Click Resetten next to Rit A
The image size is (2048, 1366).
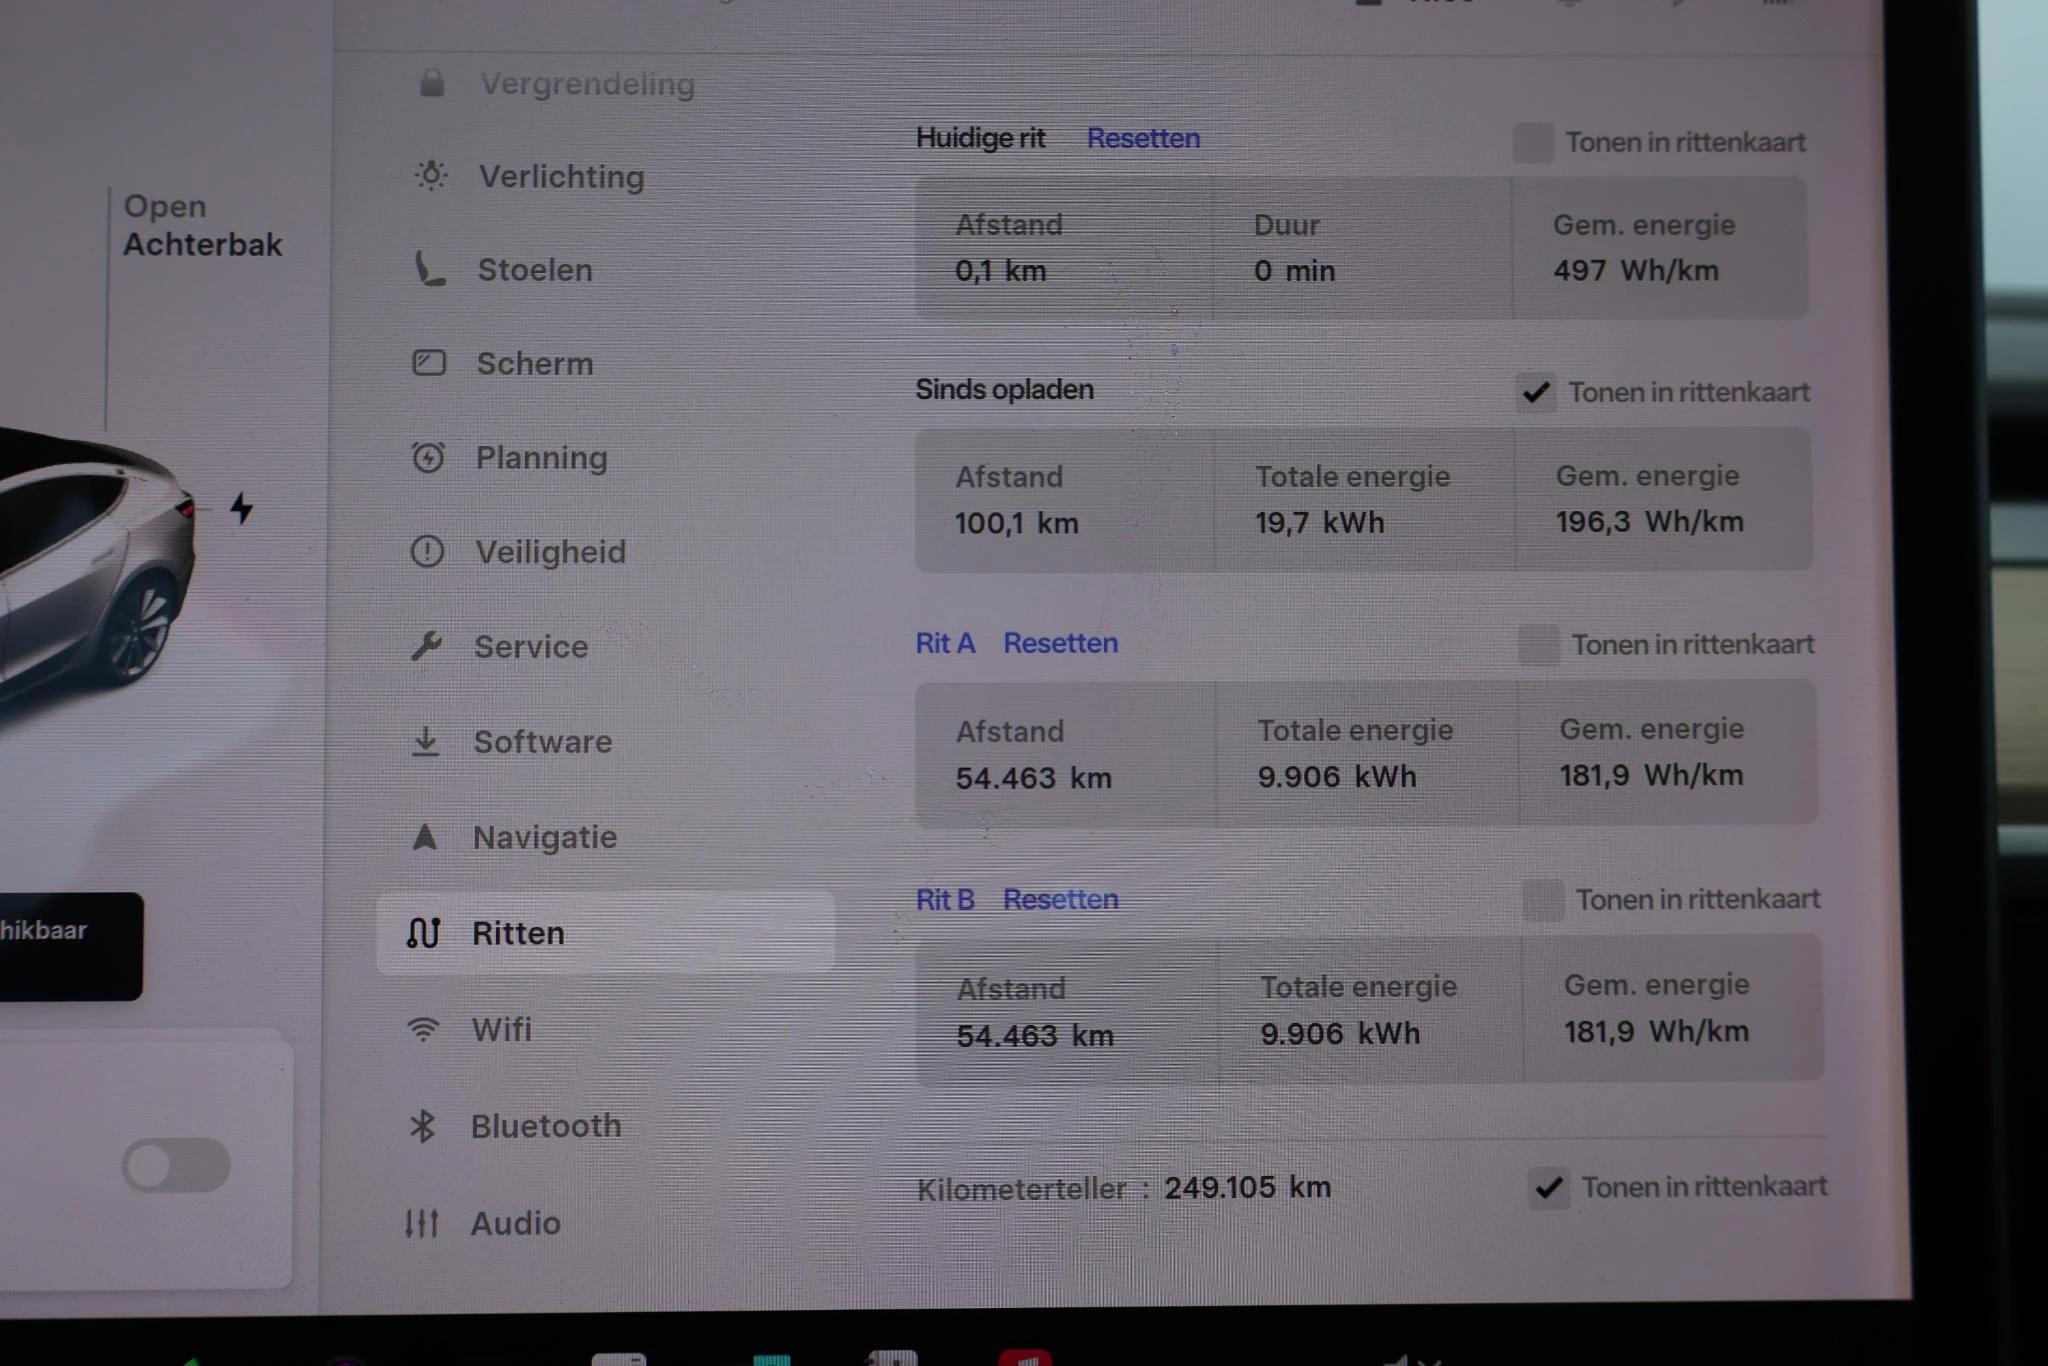1060,644
